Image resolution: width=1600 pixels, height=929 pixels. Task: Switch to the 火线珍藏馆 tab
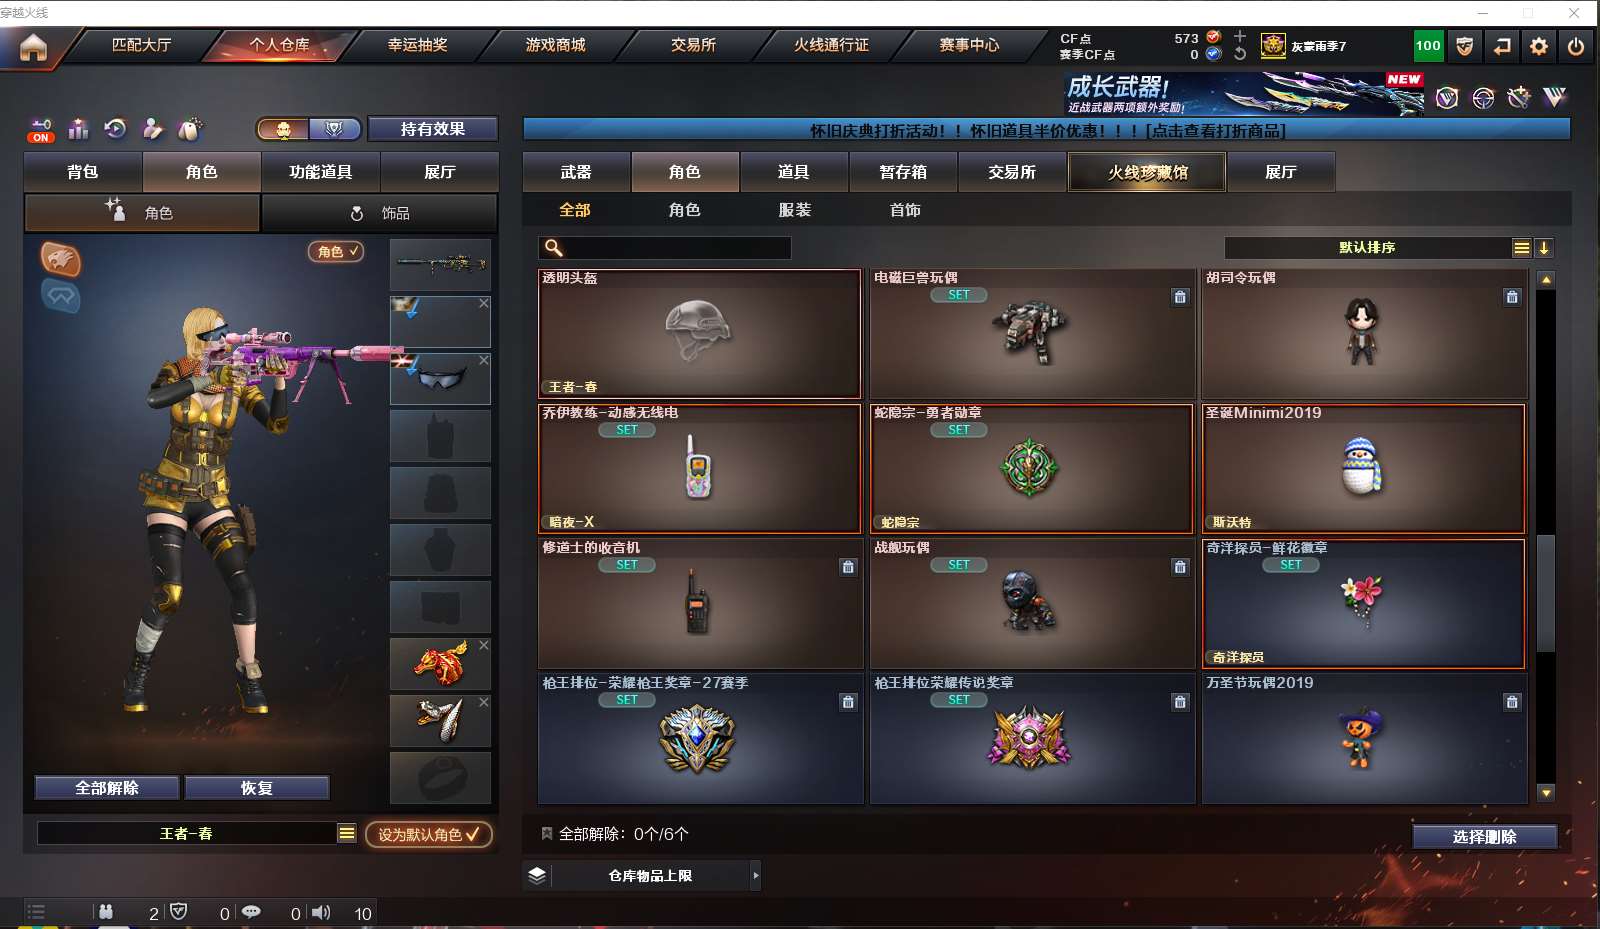(1147, 172)
